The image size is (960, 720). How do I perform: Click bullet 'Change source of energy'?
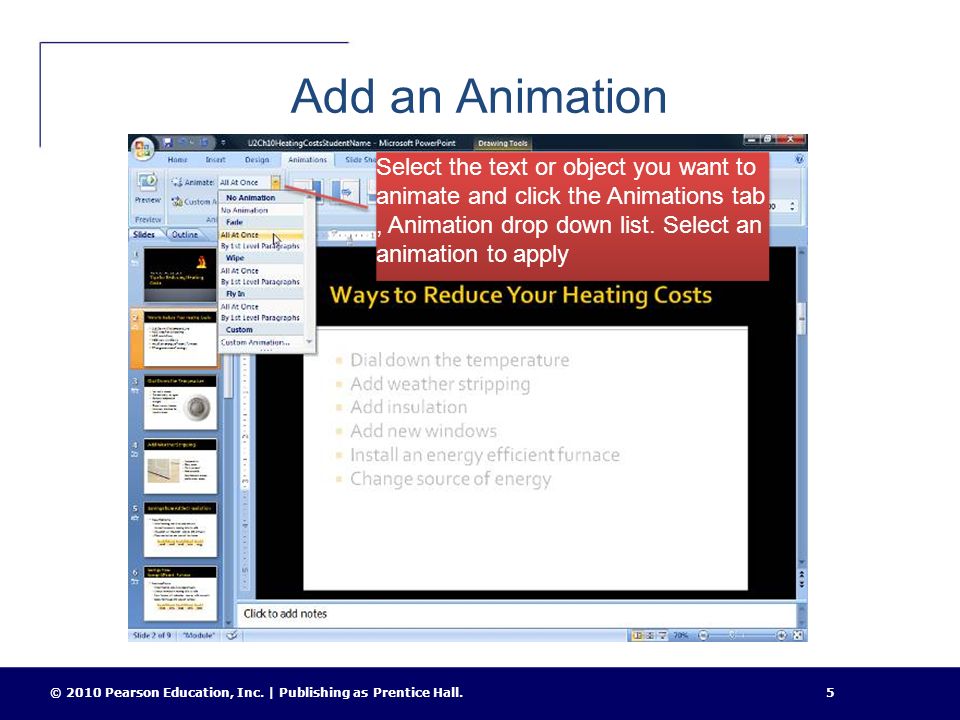pyautogui.click(x=451, y=479)
